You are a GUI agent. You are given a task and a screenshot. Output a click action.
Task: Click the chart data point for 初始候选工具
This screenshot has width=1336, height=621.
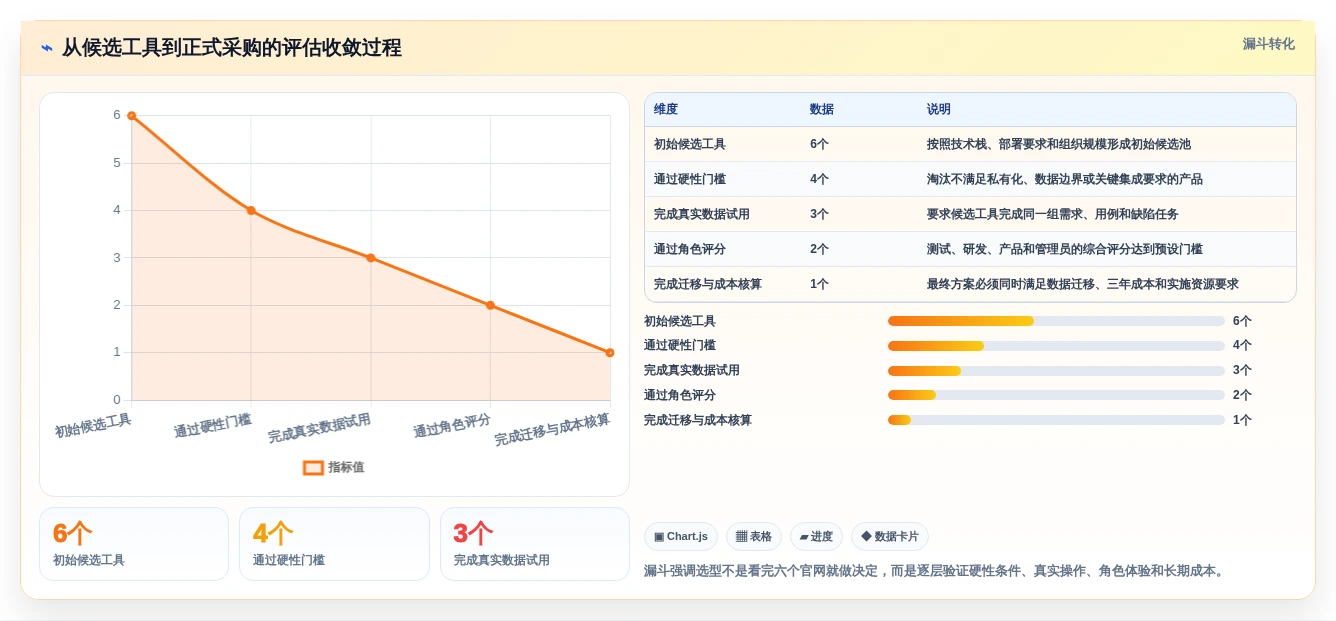tap(131, 116)
